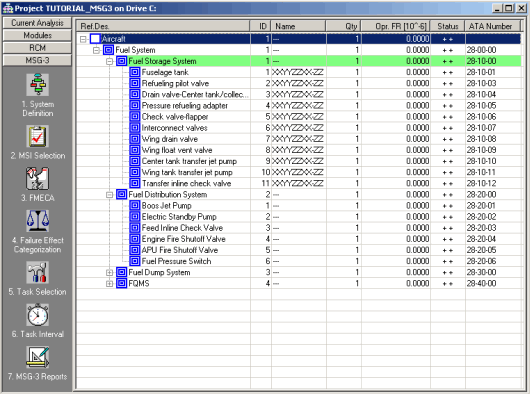Expand the Fuel Dump System node
530x394 pixels.
109,272
